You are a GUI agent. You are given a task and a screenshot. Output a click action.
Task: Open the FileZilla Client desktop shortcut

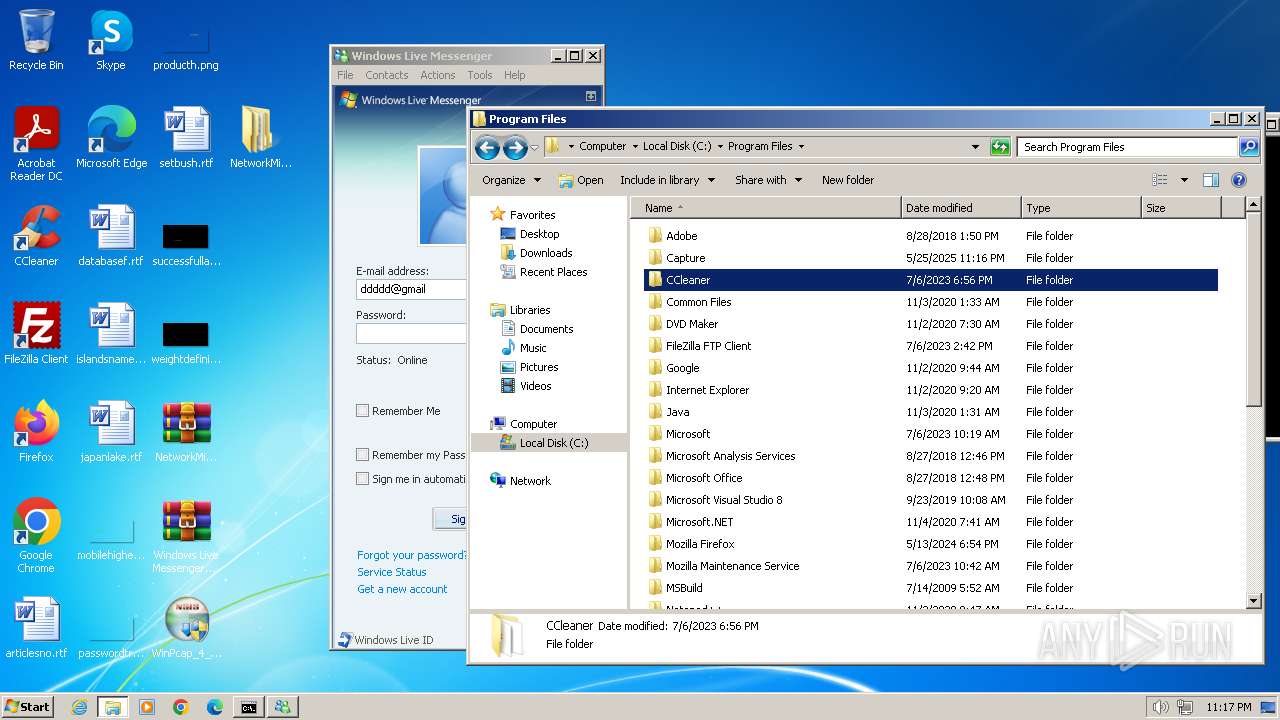pyautogui.click(x=36, y=334)
